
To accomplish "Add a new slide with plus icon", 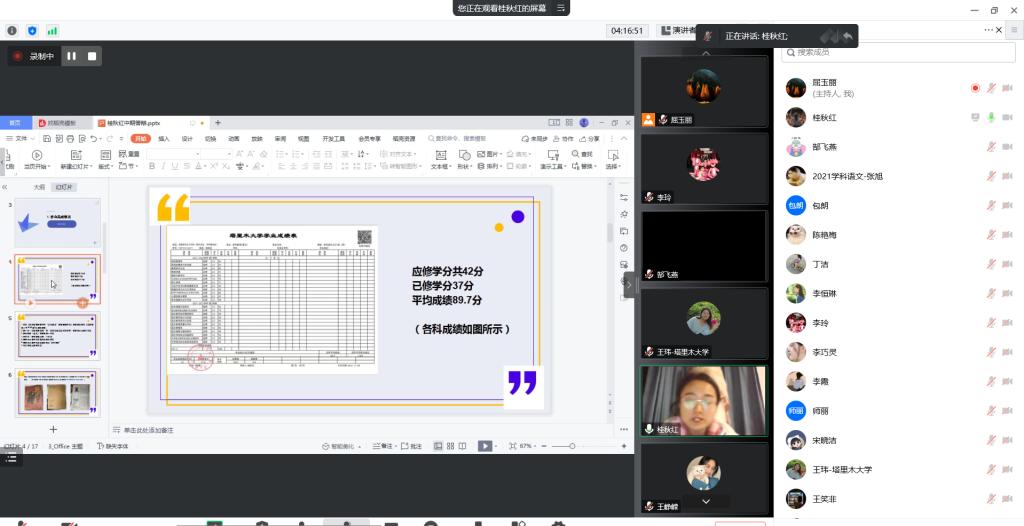I will (x=54, y=429).
